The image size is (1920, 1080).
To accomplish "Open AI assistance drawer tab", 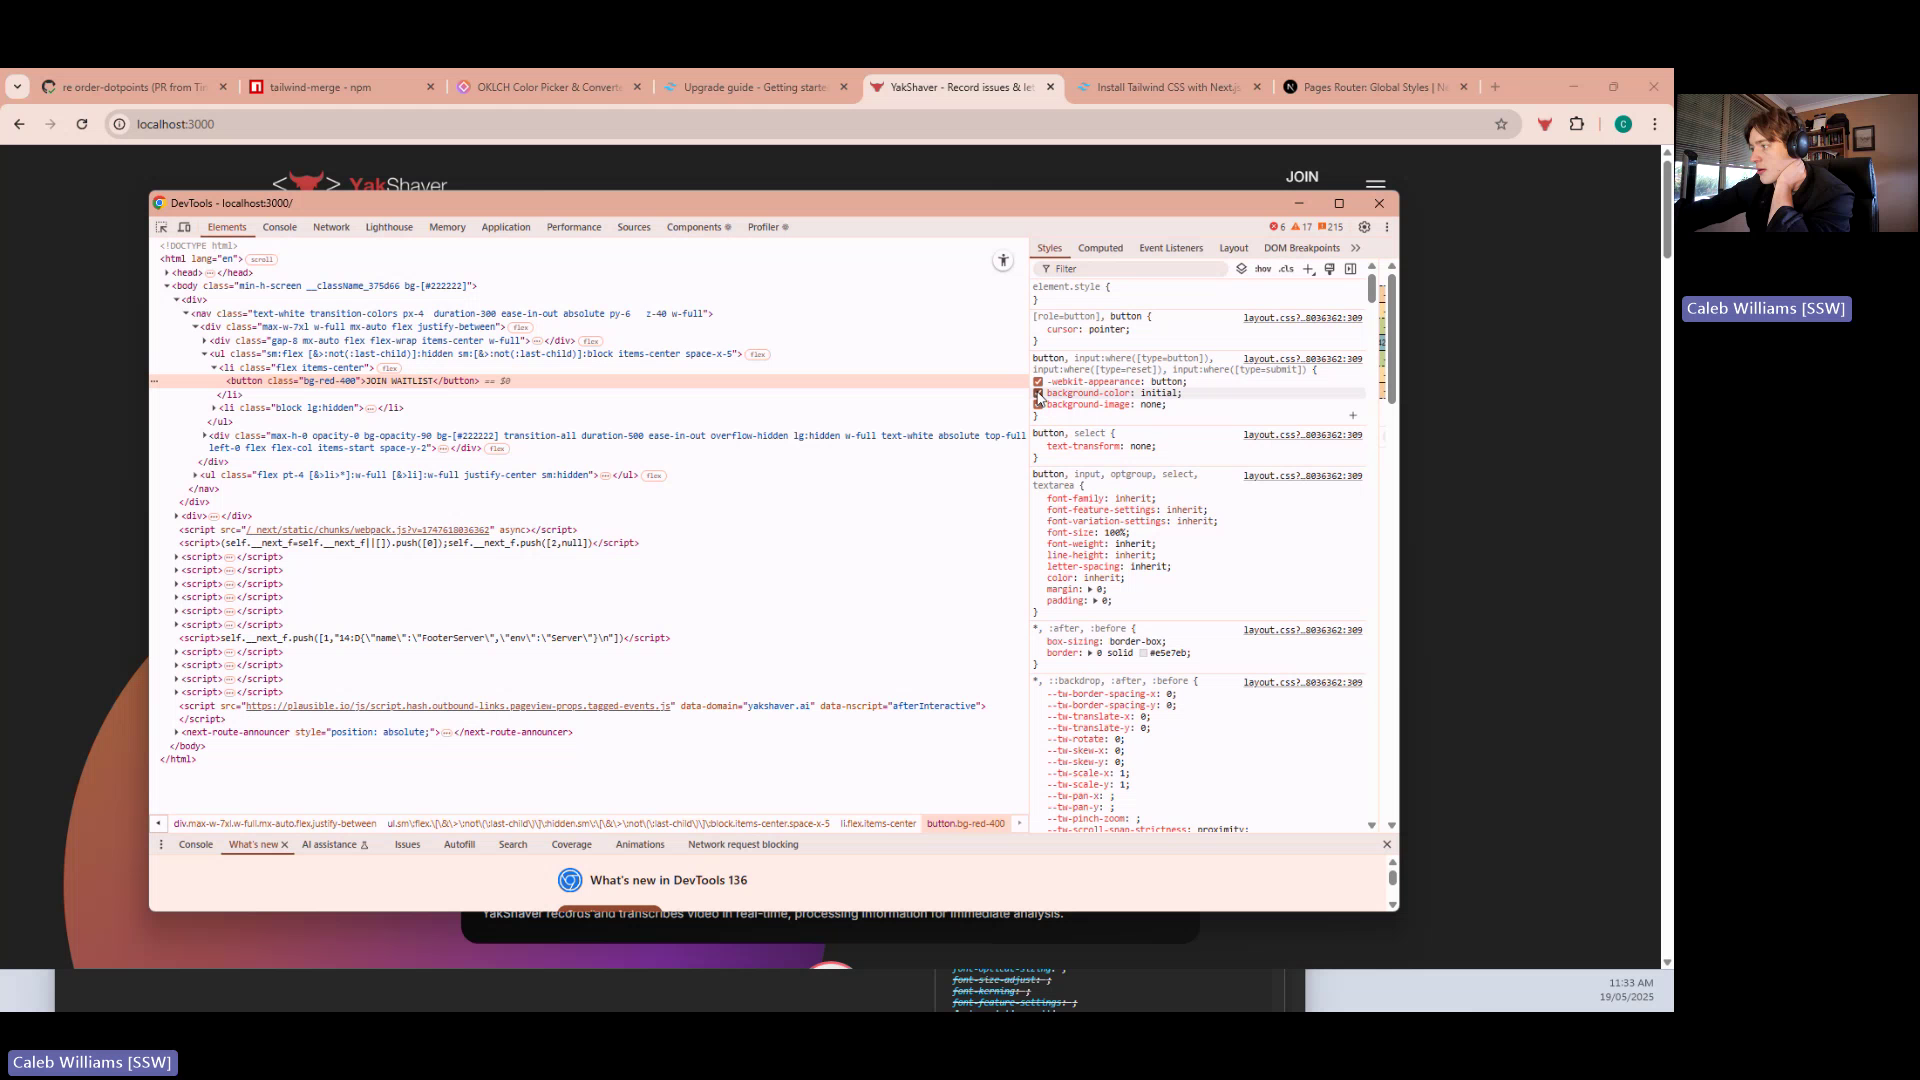I will 335,845.
